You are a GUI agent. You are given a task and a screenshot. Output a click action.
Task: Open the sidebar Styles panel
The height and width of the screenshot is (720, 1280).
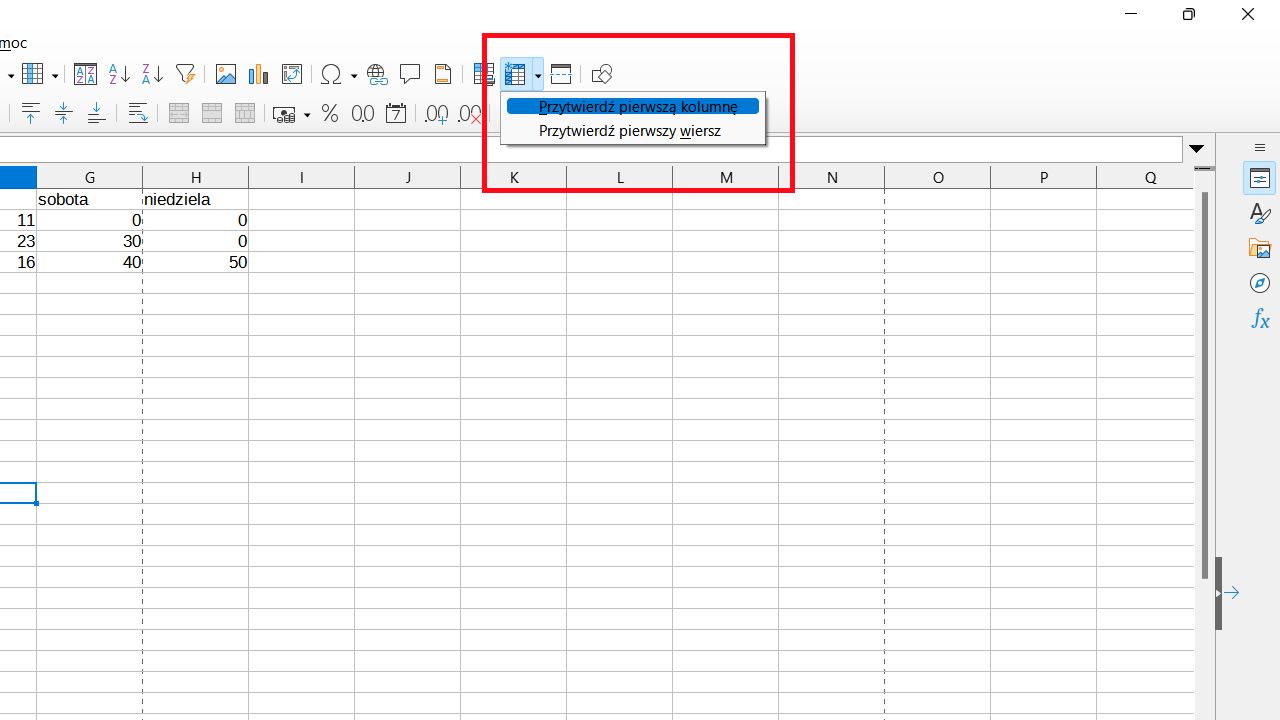(x=1260, y=214)
